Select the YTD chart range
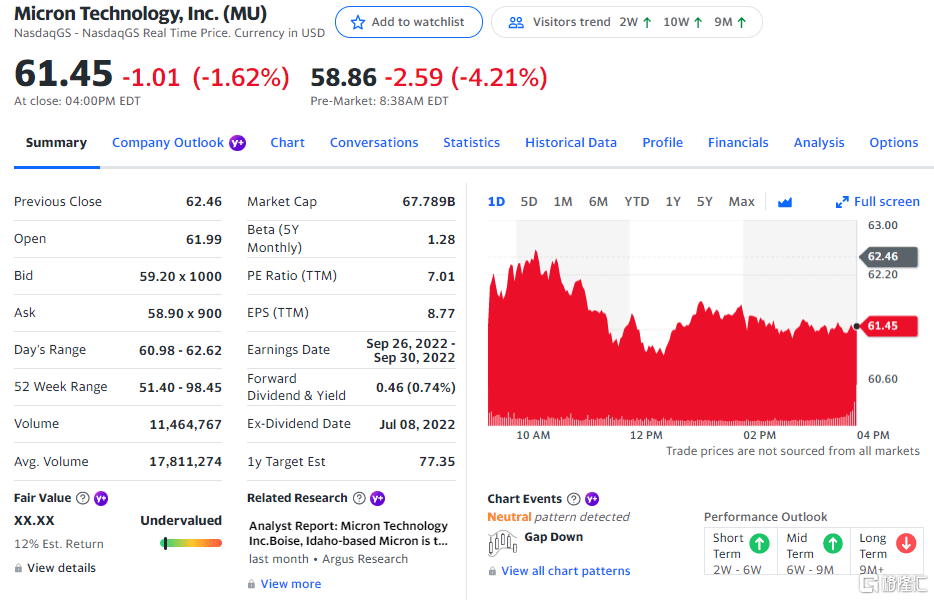 (x=636, y=201)
